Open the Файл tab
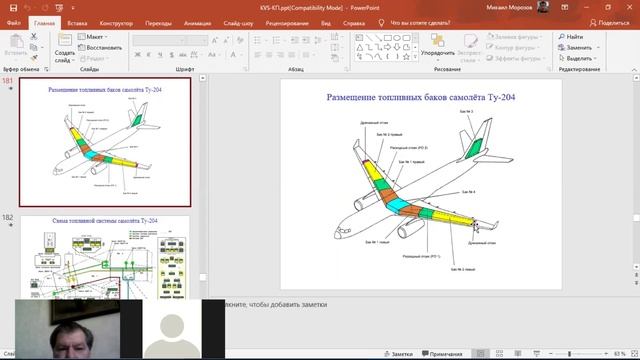The image size is (640, 360). point(13,23)
